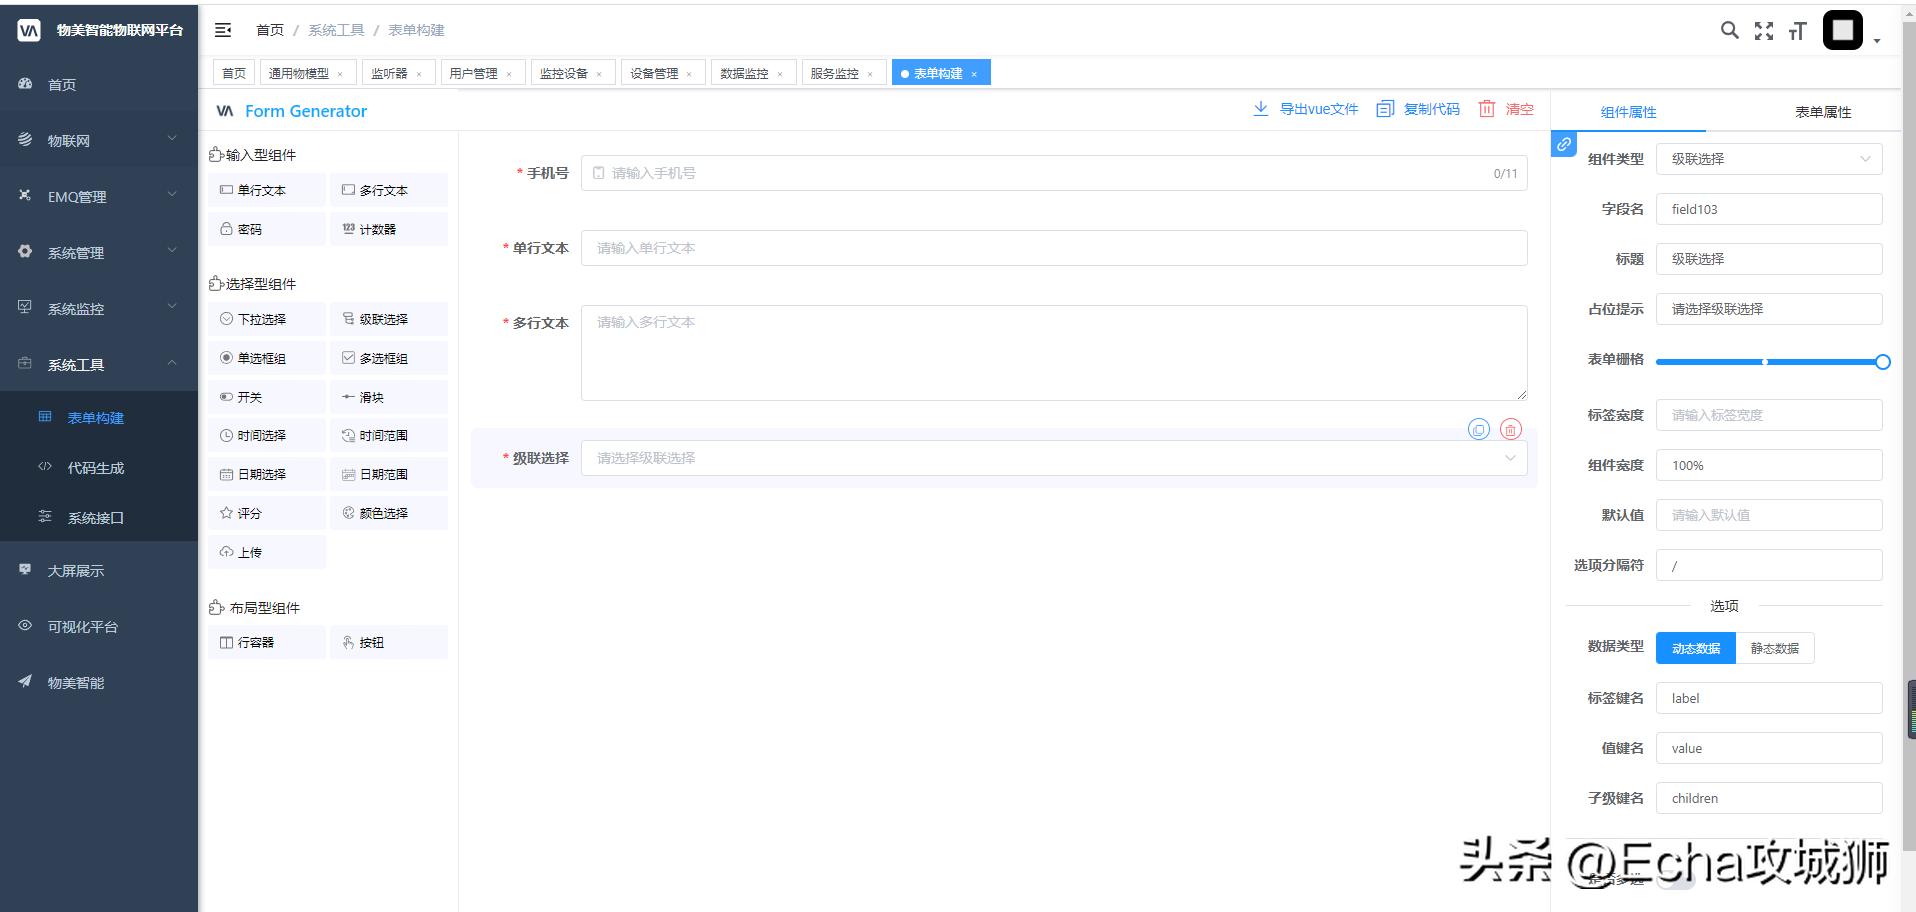Screen dimensions: 1916x912
Task: Open the 组件类型 dropdown
Action: pos(1768,158)
